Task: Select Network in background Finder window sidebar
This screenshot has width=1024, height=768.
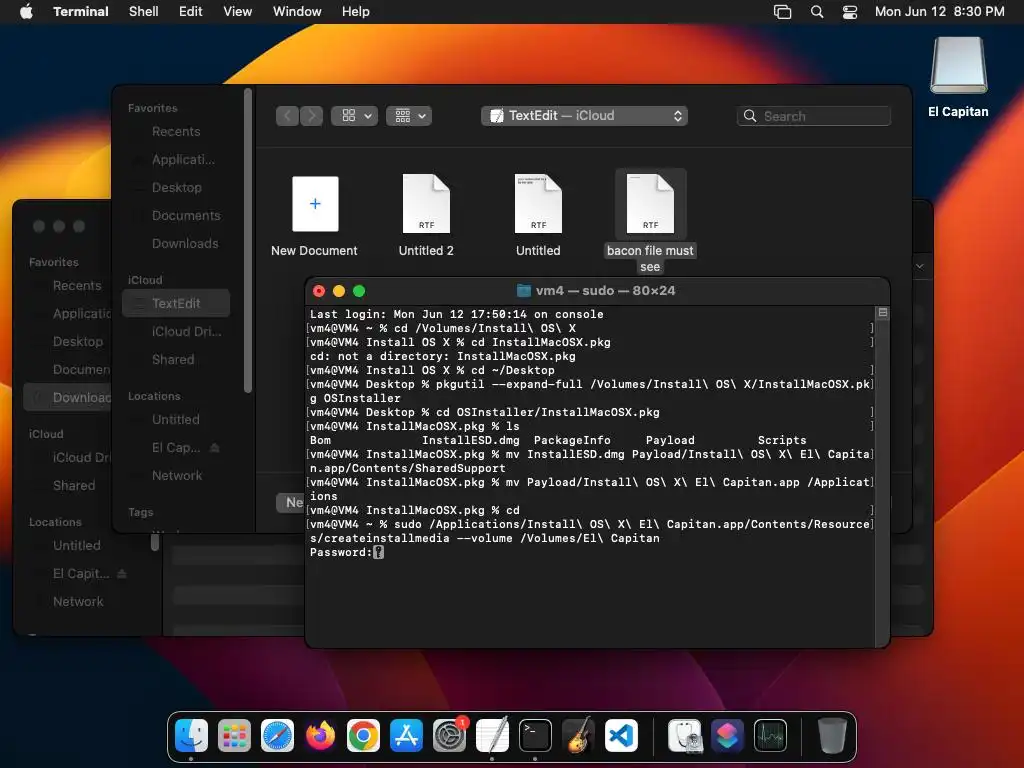Action: point(78,601)
